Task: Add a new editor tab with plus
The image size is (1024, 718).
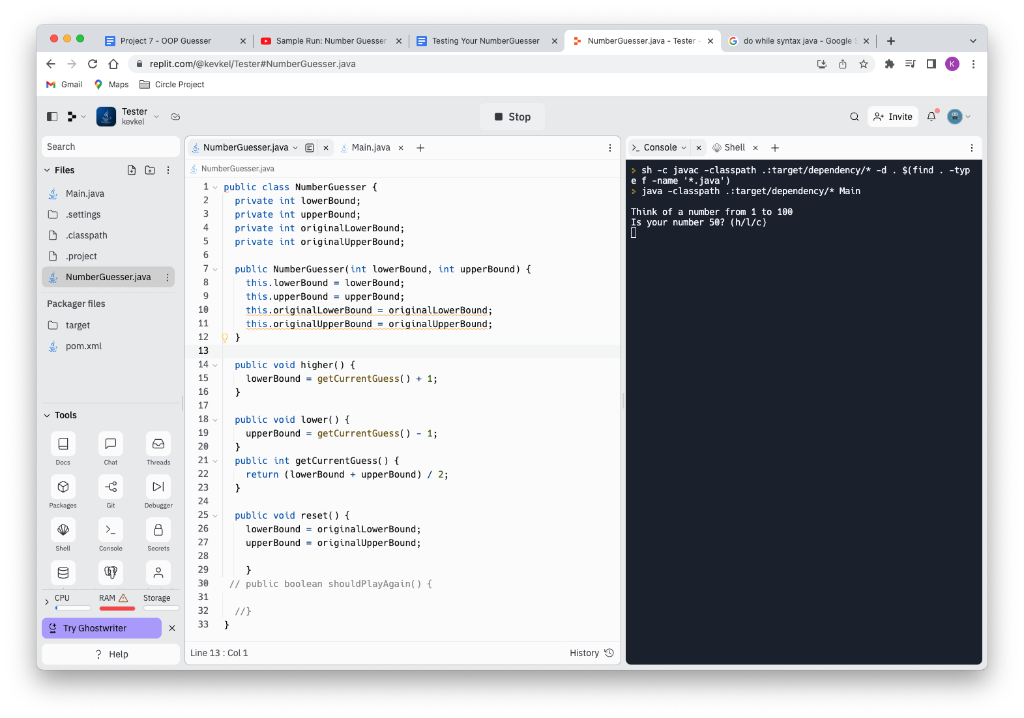Action: (421, 148)
